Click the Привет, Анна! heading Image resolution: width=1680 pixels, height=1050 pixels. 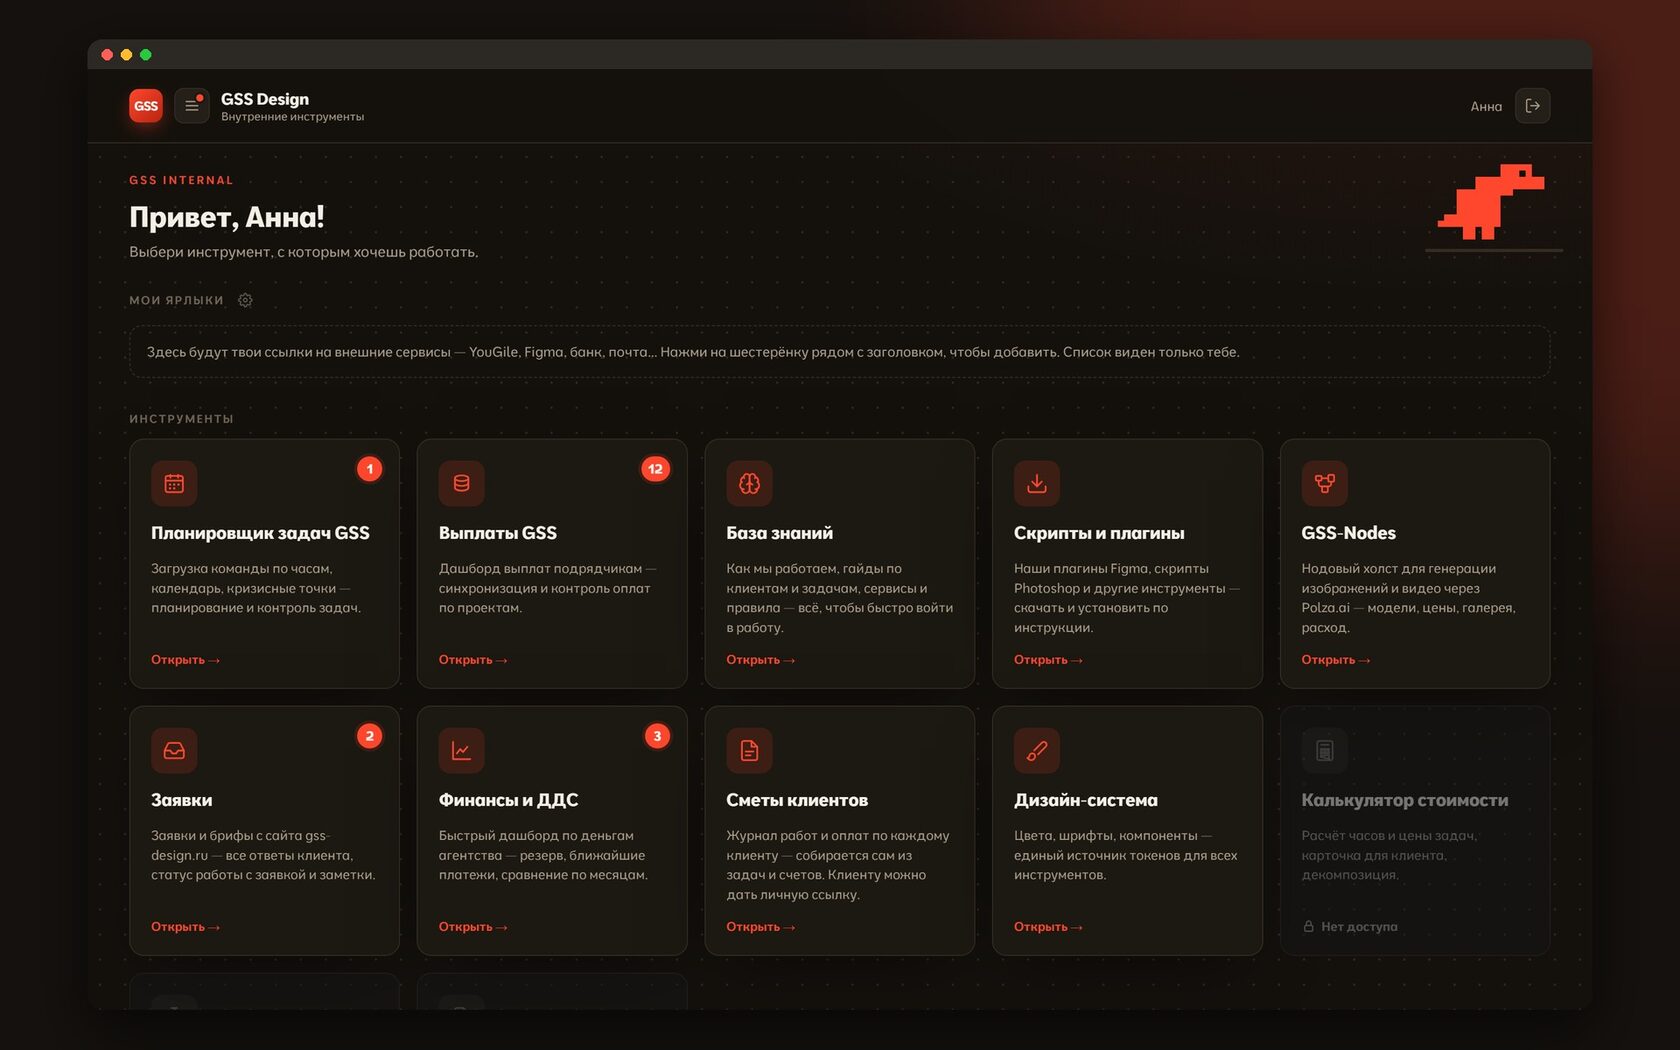227,217
